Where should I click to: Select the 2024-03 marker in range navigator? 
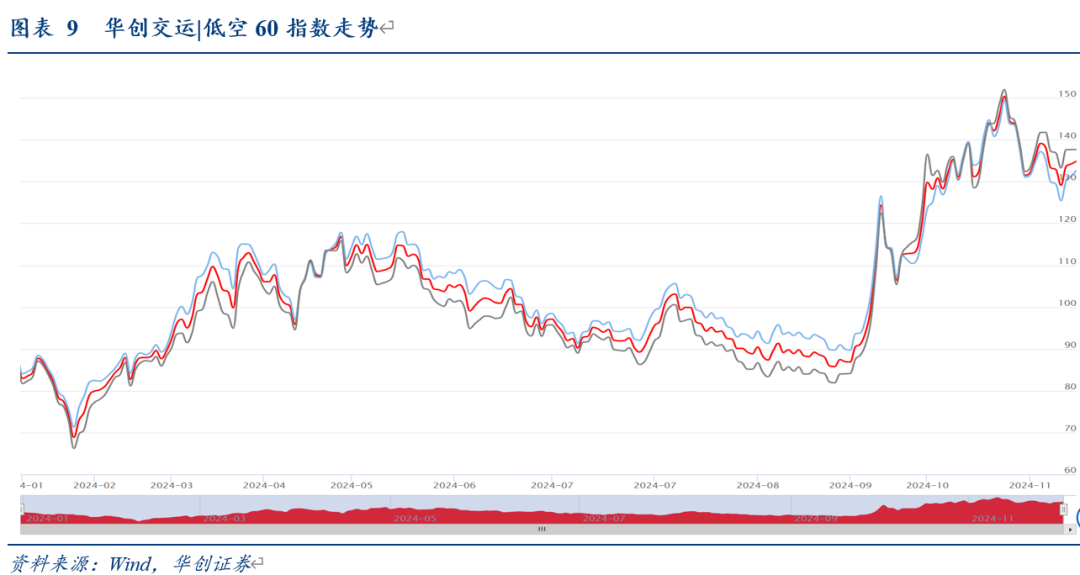click(224, 518)
